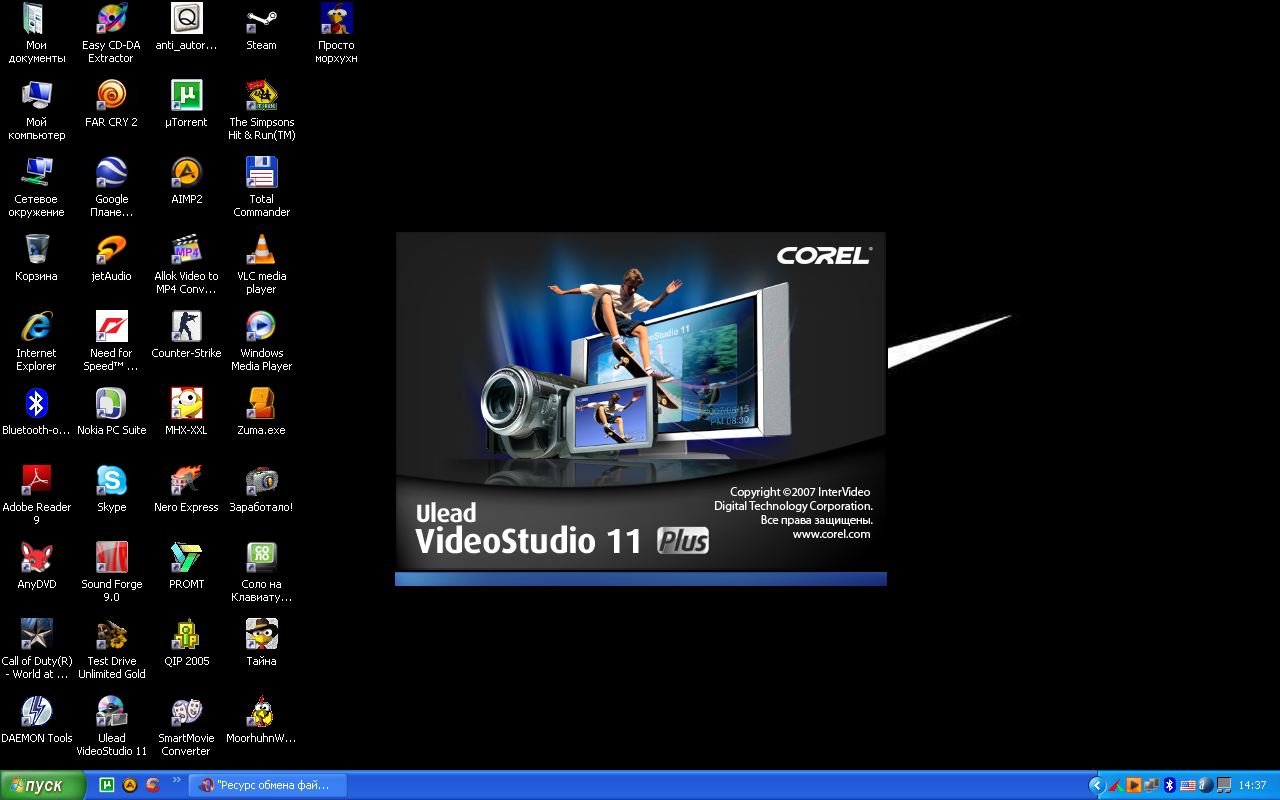Select the Allok Video to MP4 Converter icon
The image size is (1280, 800).
pos(186,250)
